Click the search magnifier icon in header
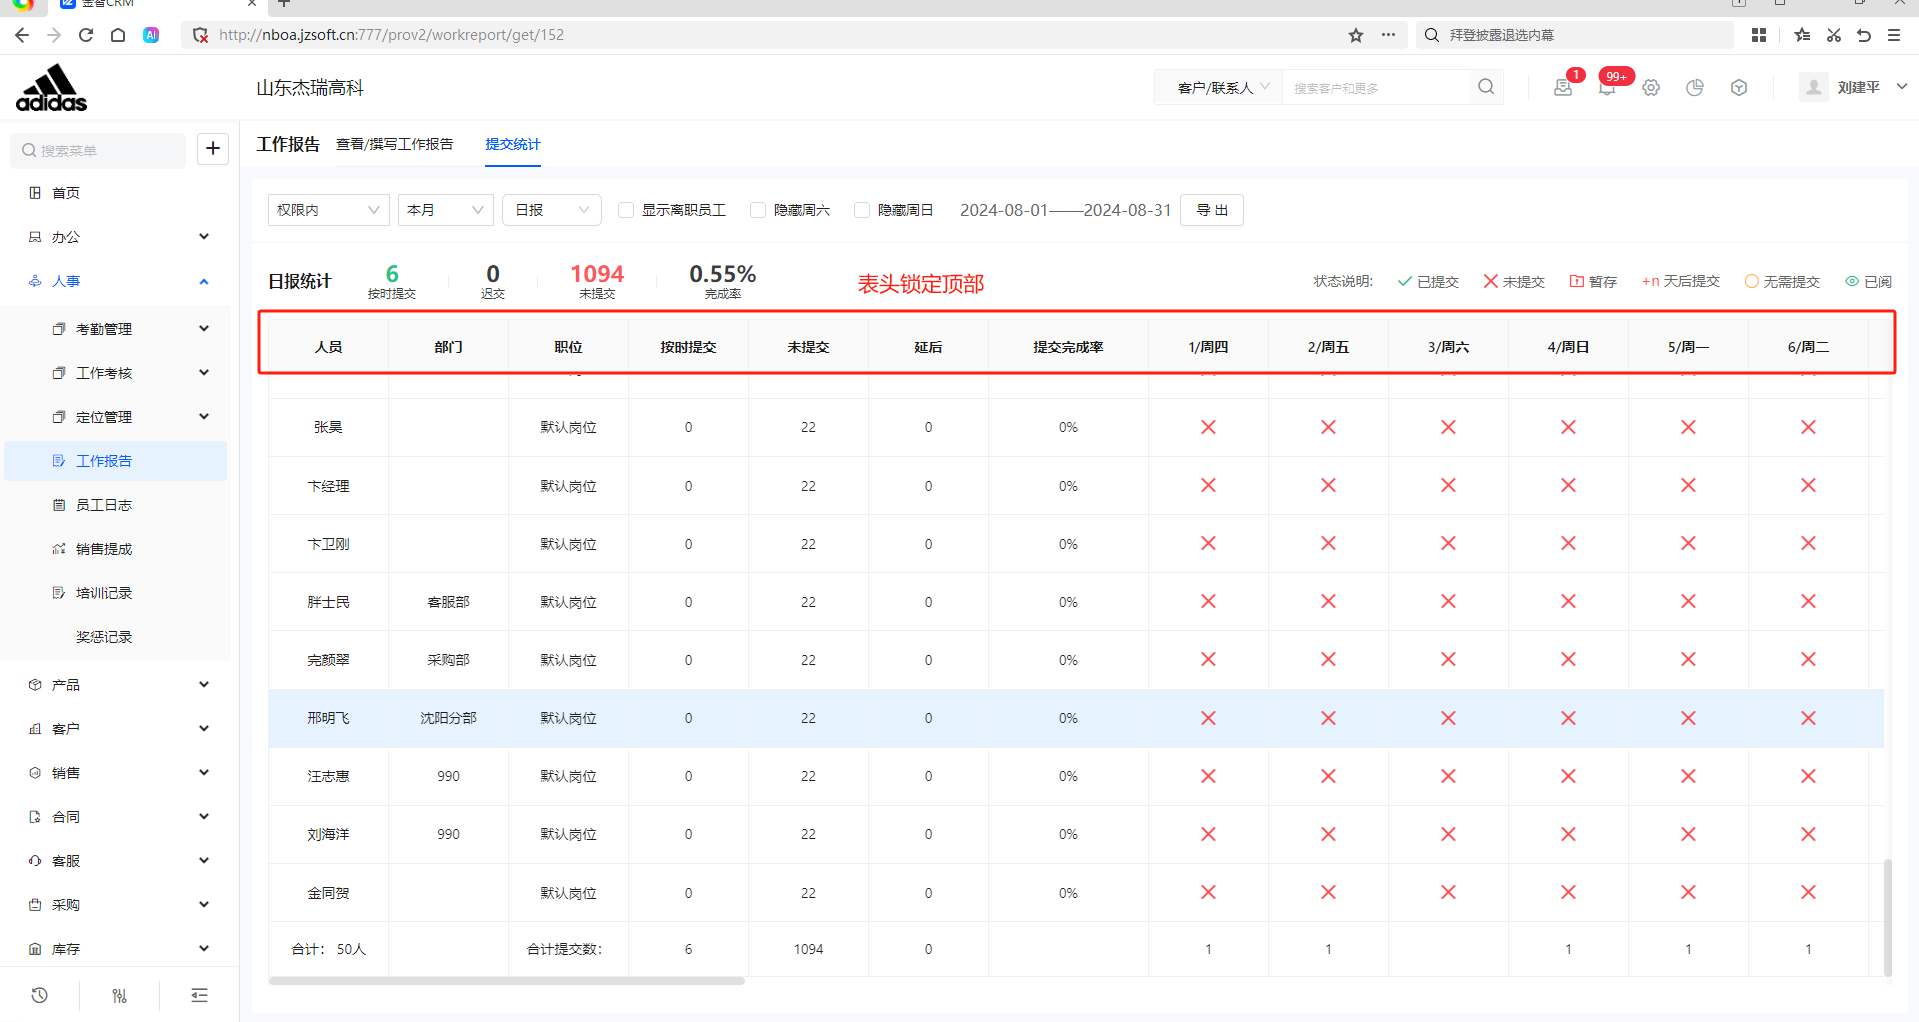Screen dimensions: 1919x1022 pyautogui.click(x=1486, y=87)
